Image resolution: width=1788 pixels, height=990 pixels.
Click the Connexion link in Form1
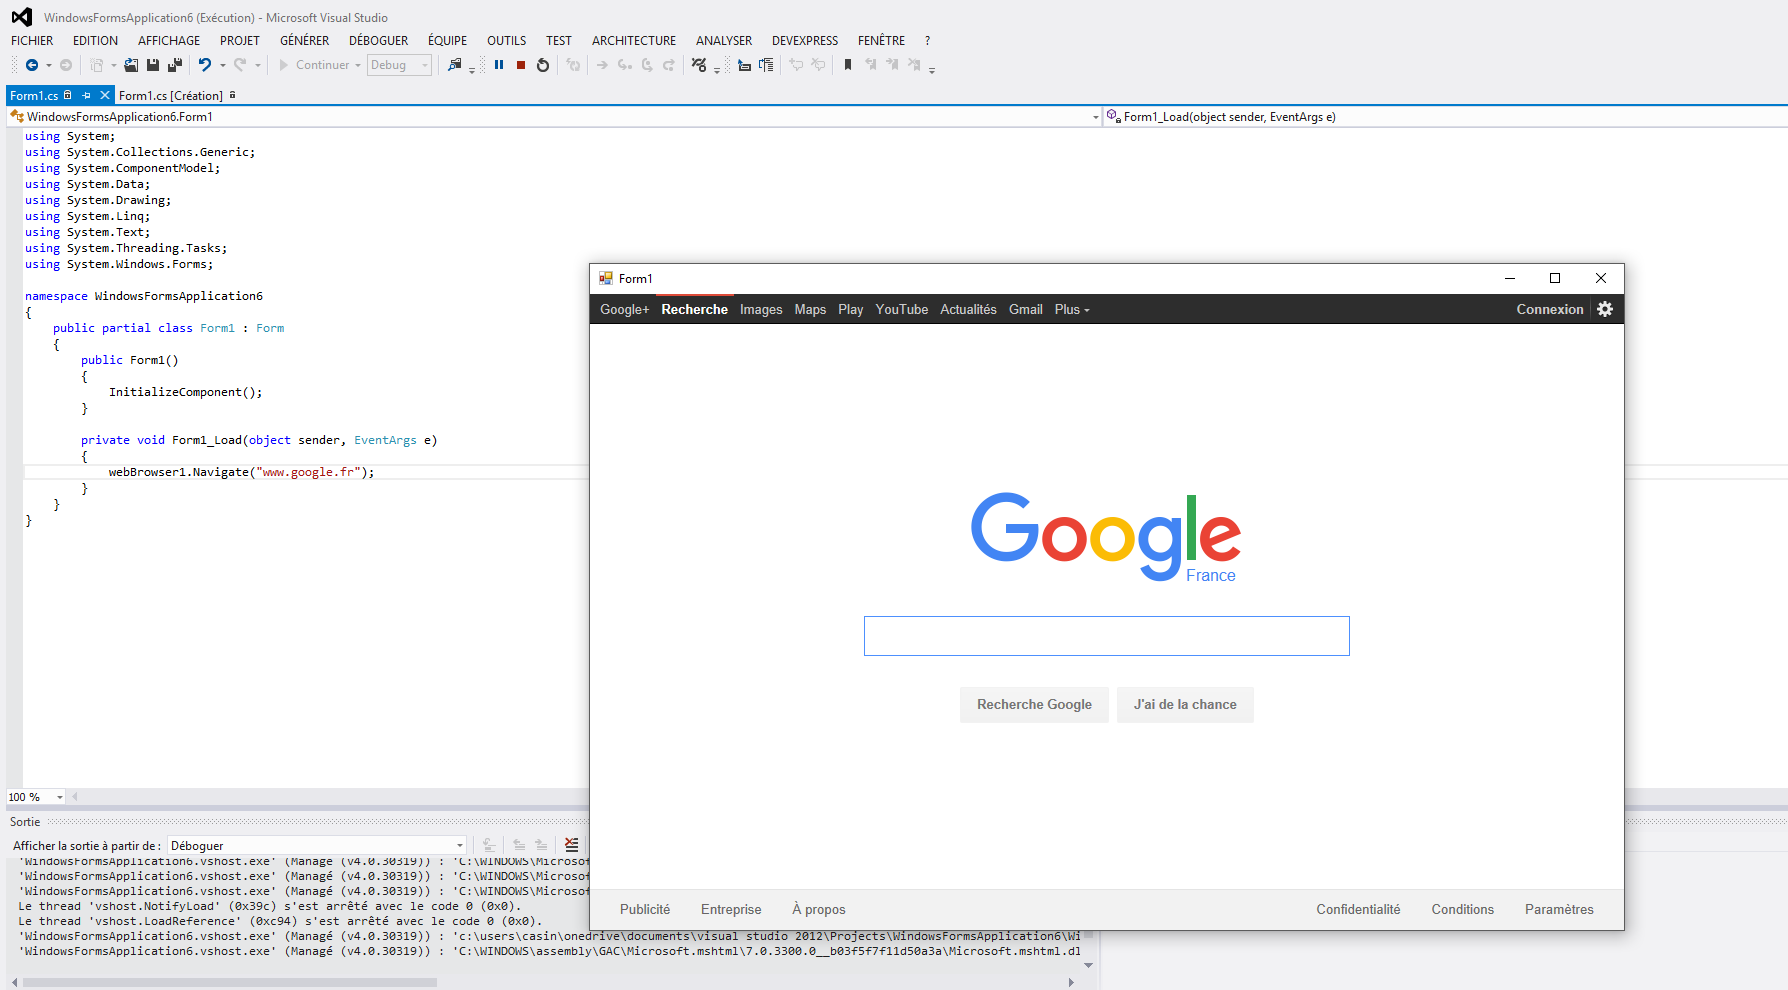point(1550,309)
